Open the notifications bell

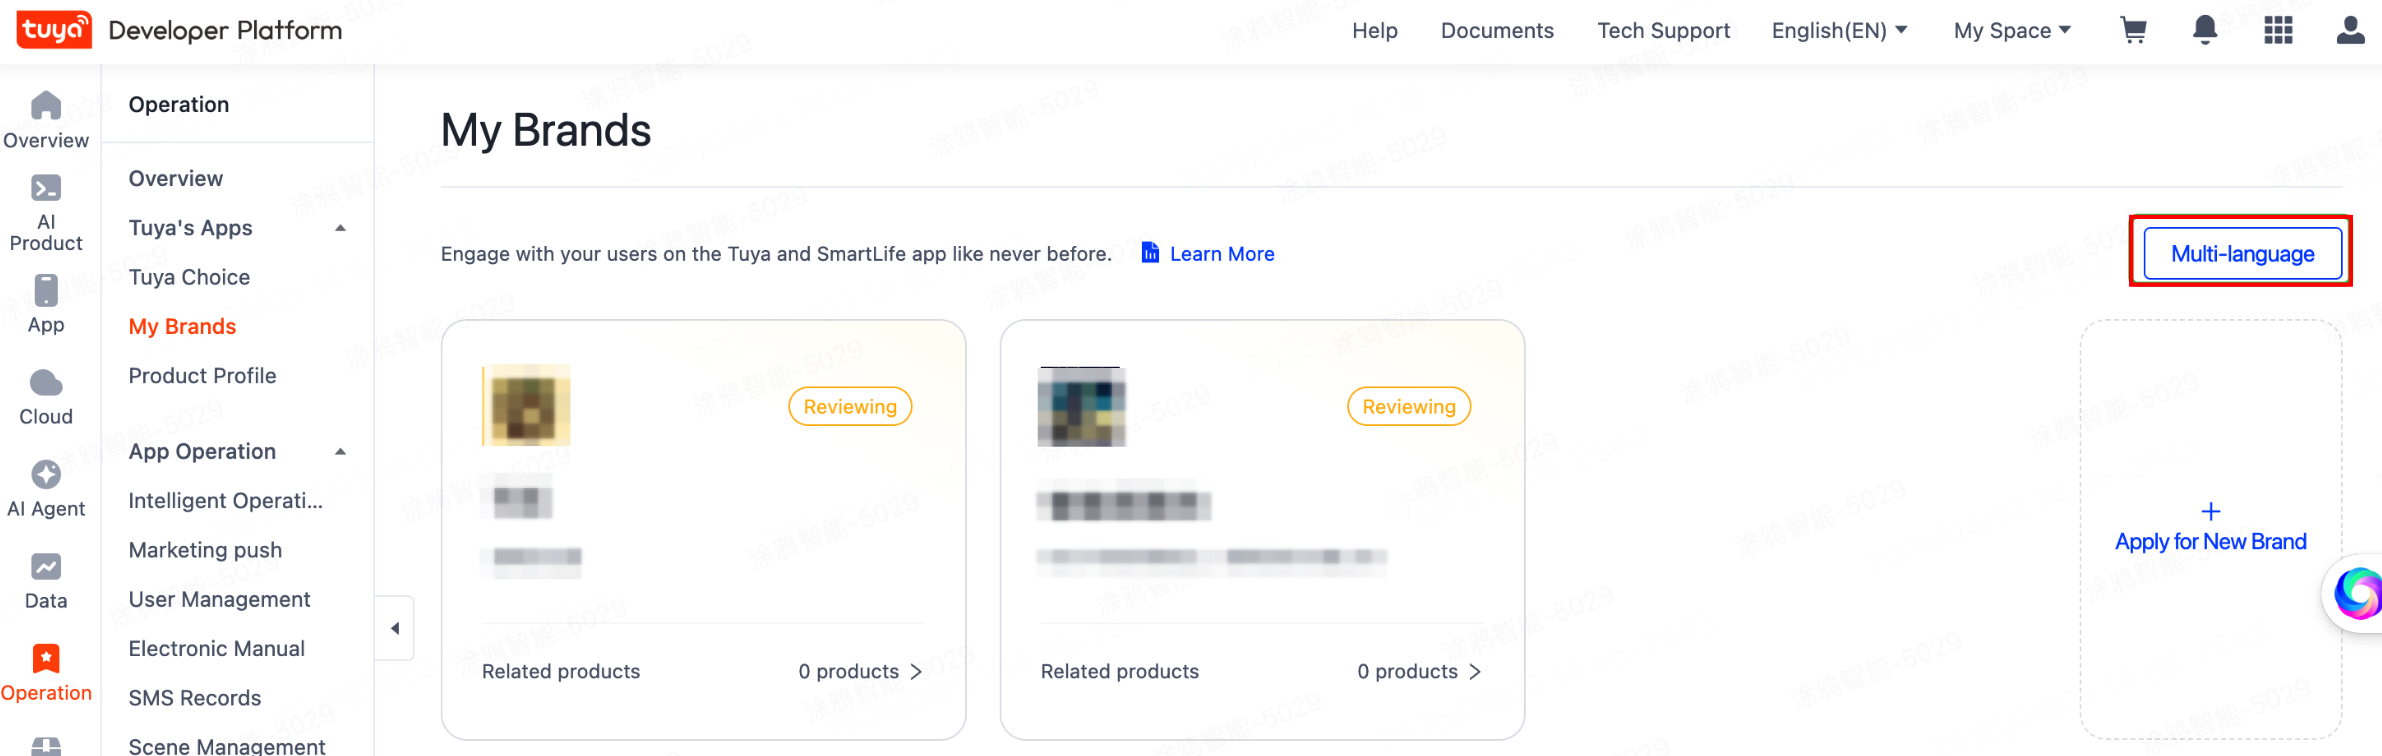coord(2205,30)
